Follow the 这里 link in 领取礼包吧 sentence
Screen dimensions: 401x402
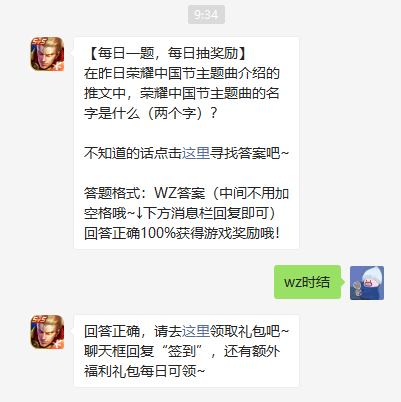(x=196, y=331)
